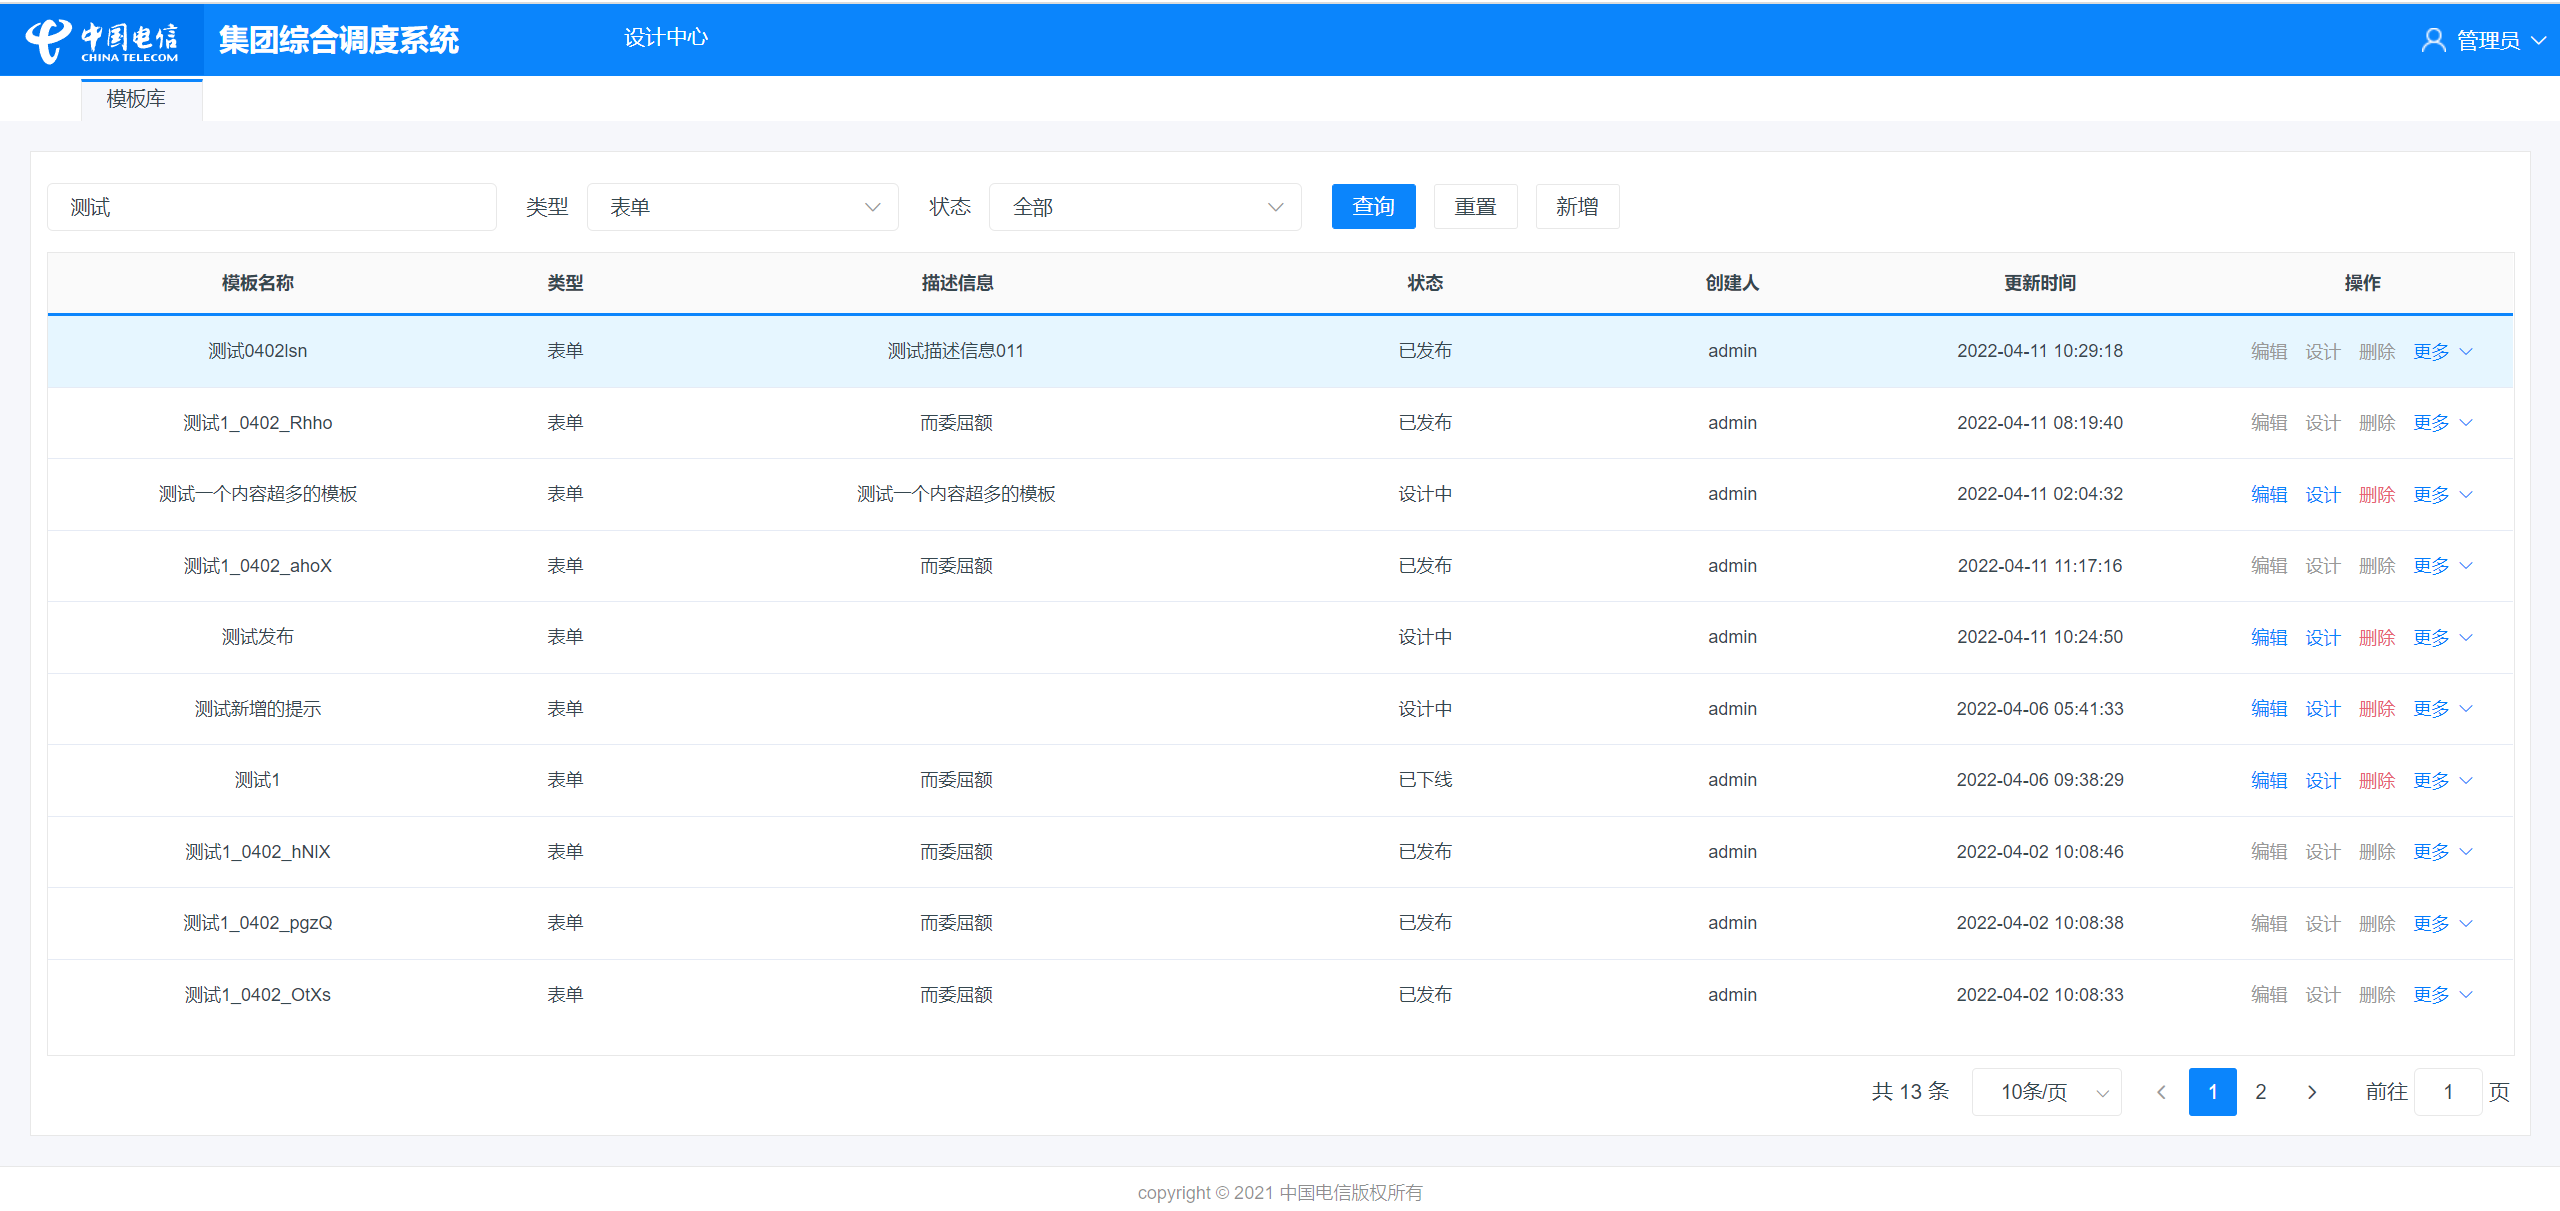Image resolution: width=2560 pixels, height=1211 pixels.
Task: Select the row named 测试1_0402_ahoX
Action: click(1280, 566)
